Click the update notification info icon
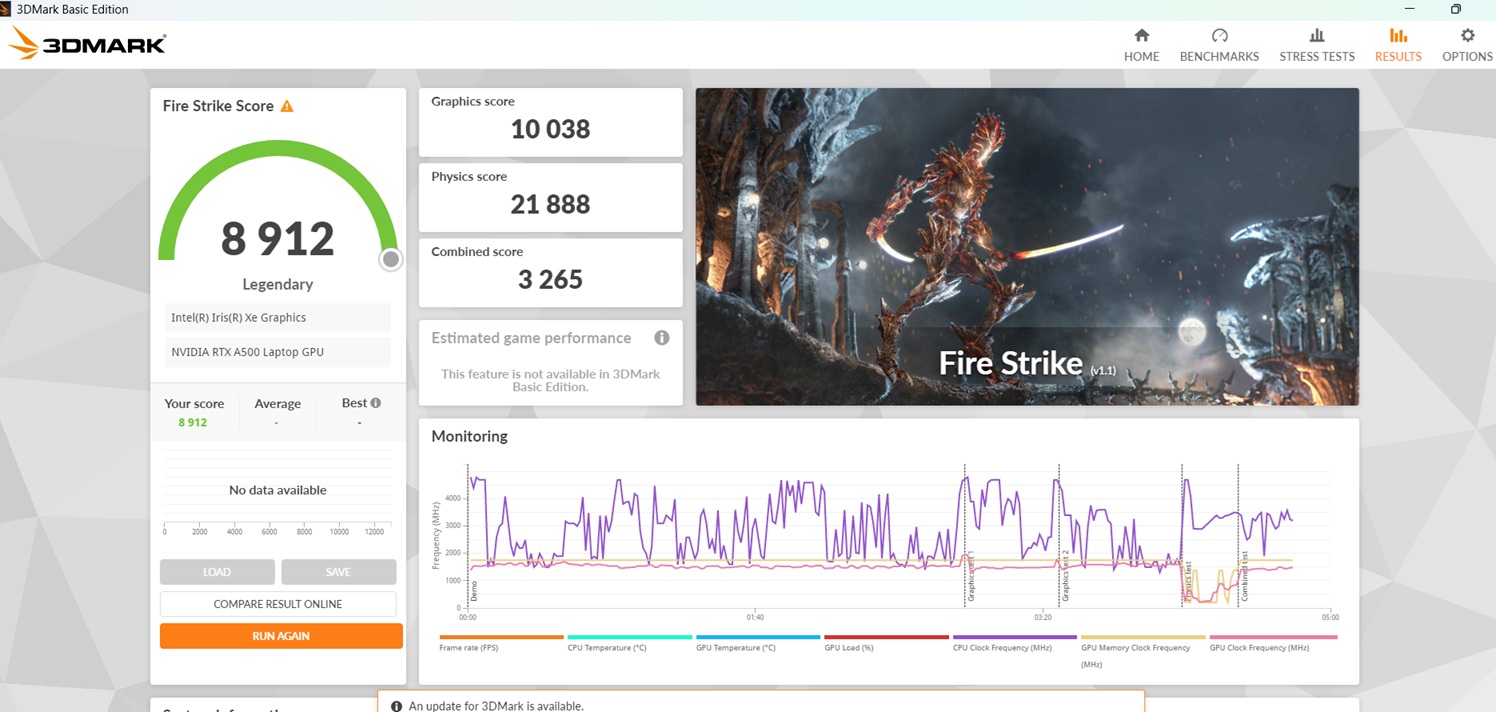 coord(397,706)
